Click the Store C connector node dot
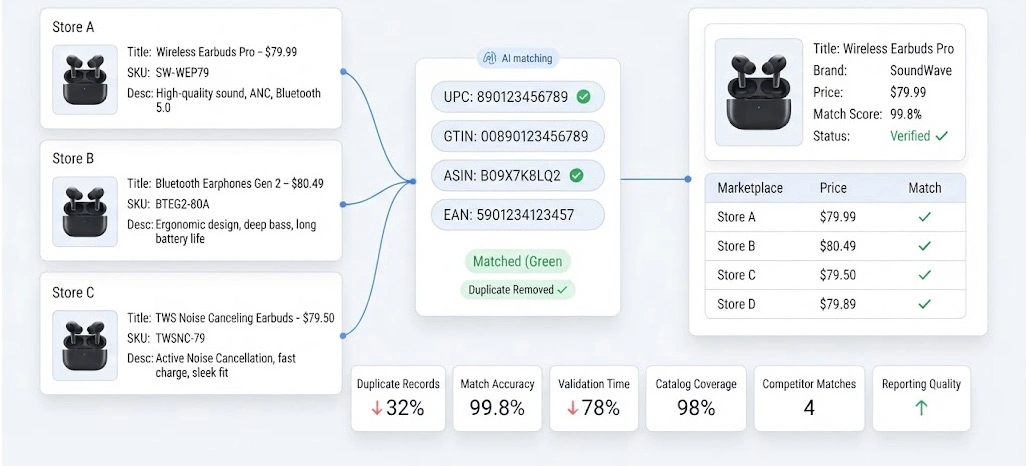The height and width of the screenshot is (466, 1026). [343, 336]
